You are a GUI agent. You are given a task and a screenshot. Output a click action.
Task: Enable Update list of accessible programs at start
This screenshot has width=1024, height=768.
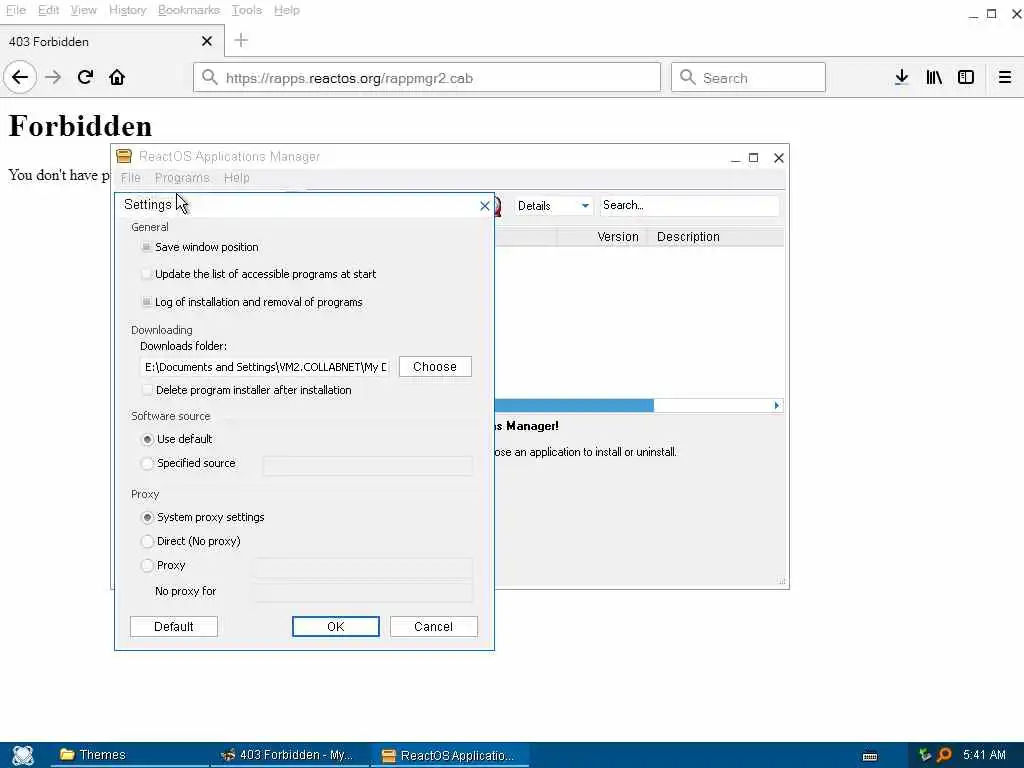tap(146, 274)
